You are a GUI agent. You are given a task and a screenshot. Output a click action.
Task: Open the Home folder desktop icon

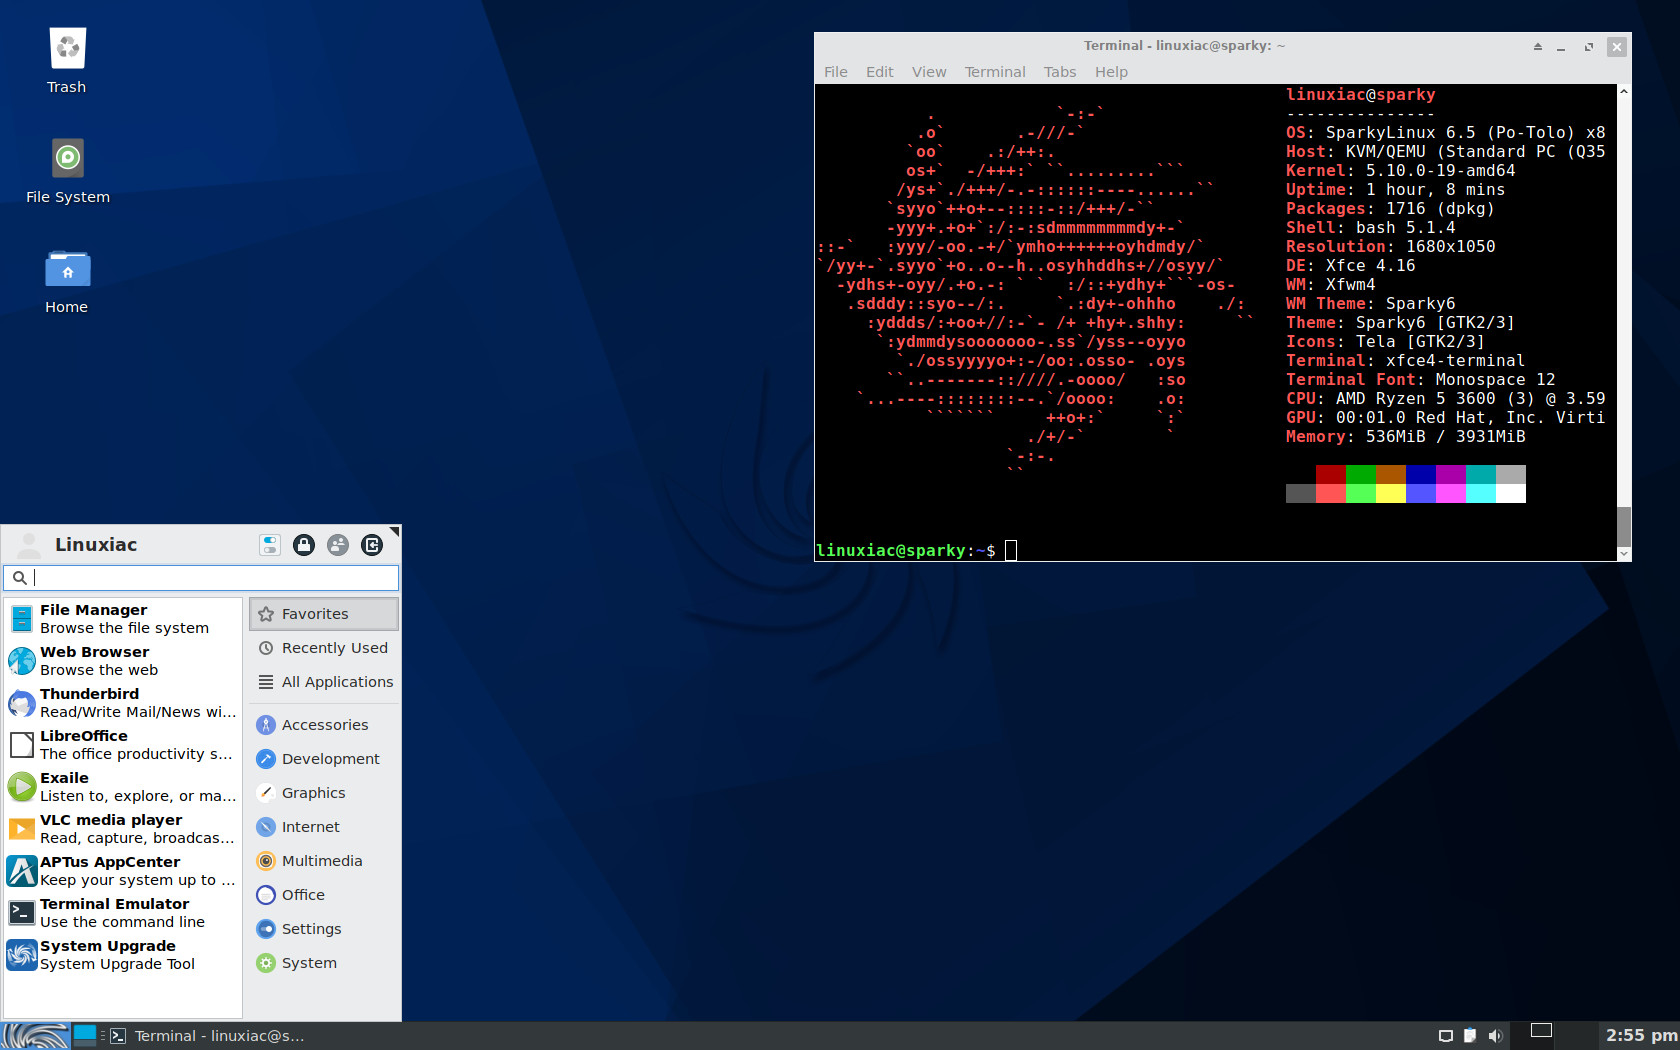(67, 281)
